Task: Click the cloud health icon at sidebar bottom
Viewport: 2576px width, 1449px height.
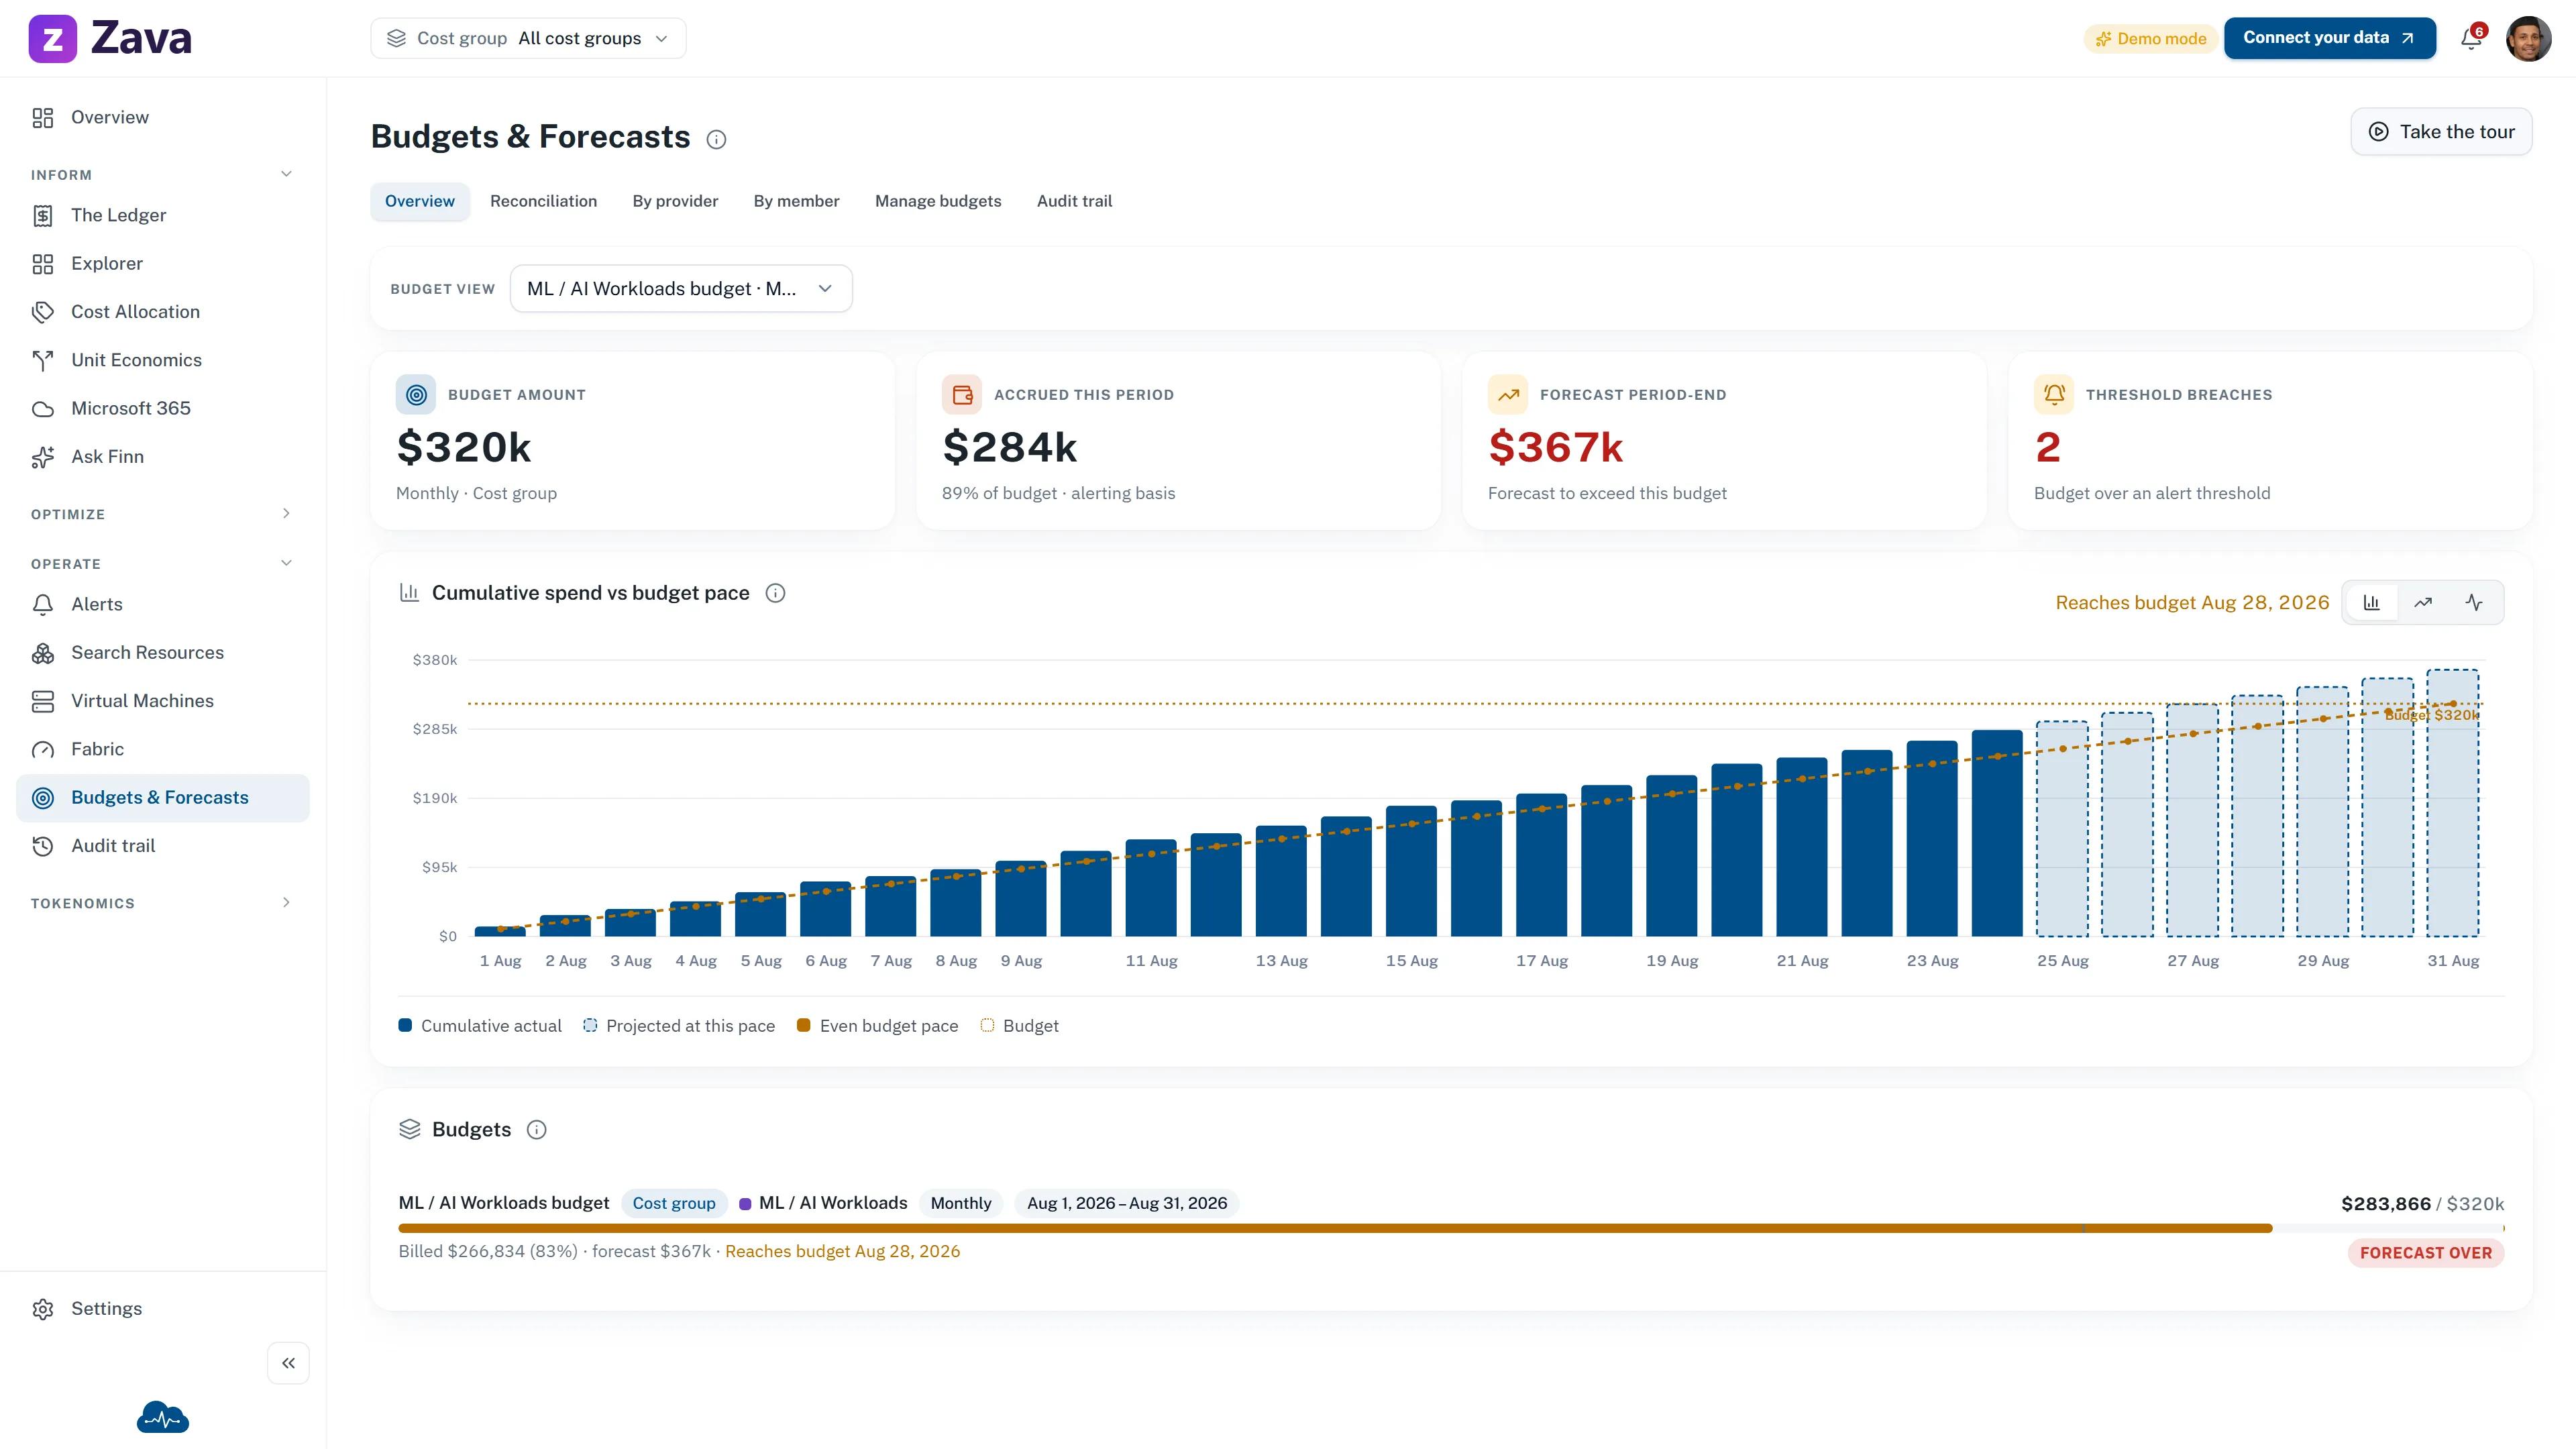Action: pos(163,1417)
